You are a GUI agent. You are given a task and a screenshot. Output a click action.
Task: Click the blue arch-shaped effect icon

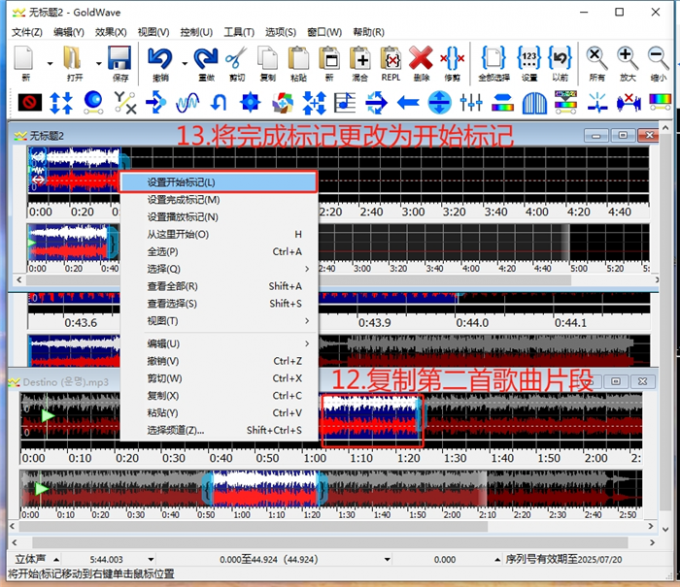(x=534, y=103)
